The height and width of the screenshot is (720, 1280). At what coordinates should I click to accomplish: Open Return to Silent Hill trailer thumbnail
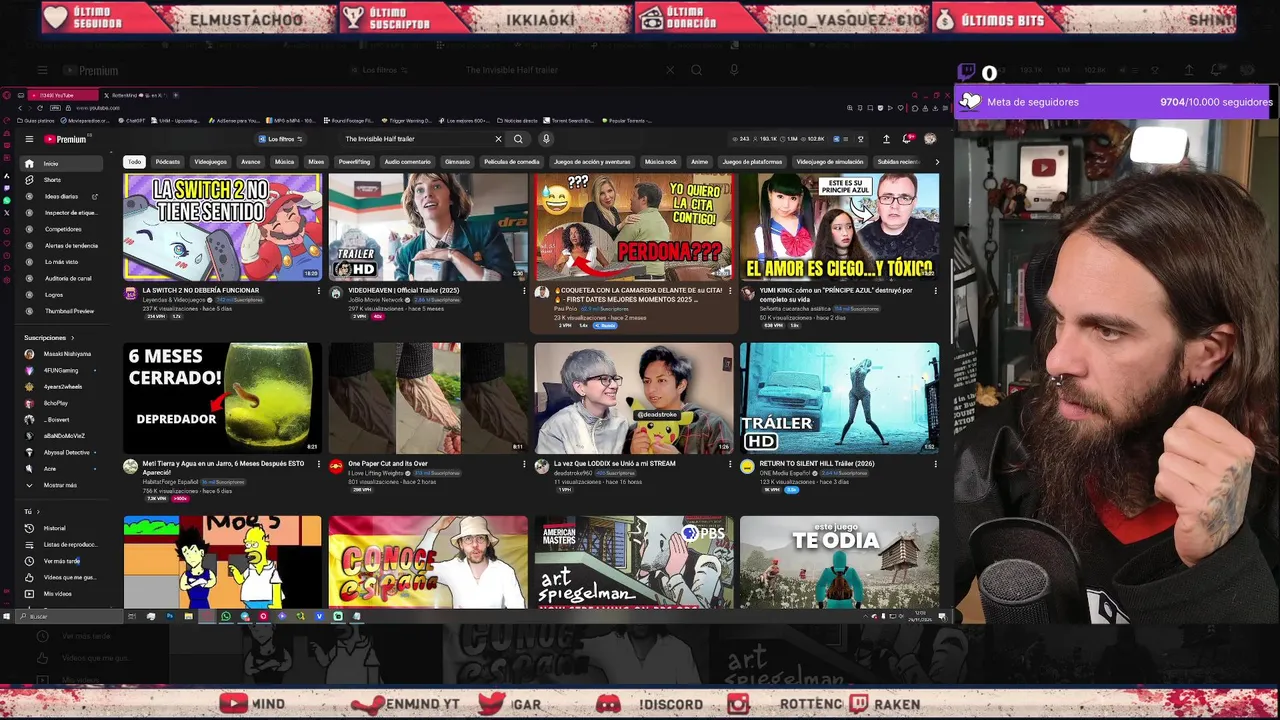coord(839,398)
